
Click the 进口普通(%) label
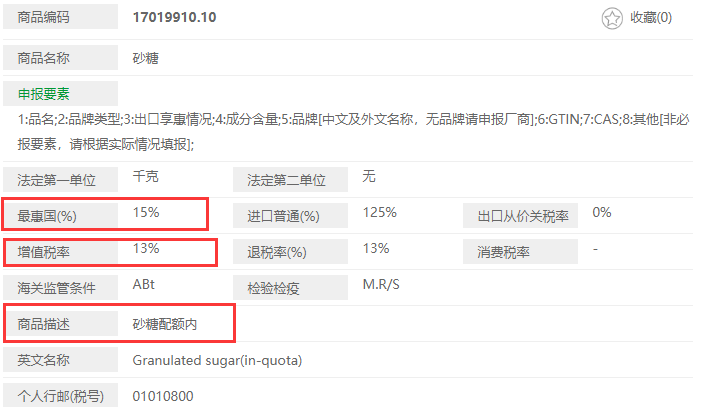click(x=283, y=216)
